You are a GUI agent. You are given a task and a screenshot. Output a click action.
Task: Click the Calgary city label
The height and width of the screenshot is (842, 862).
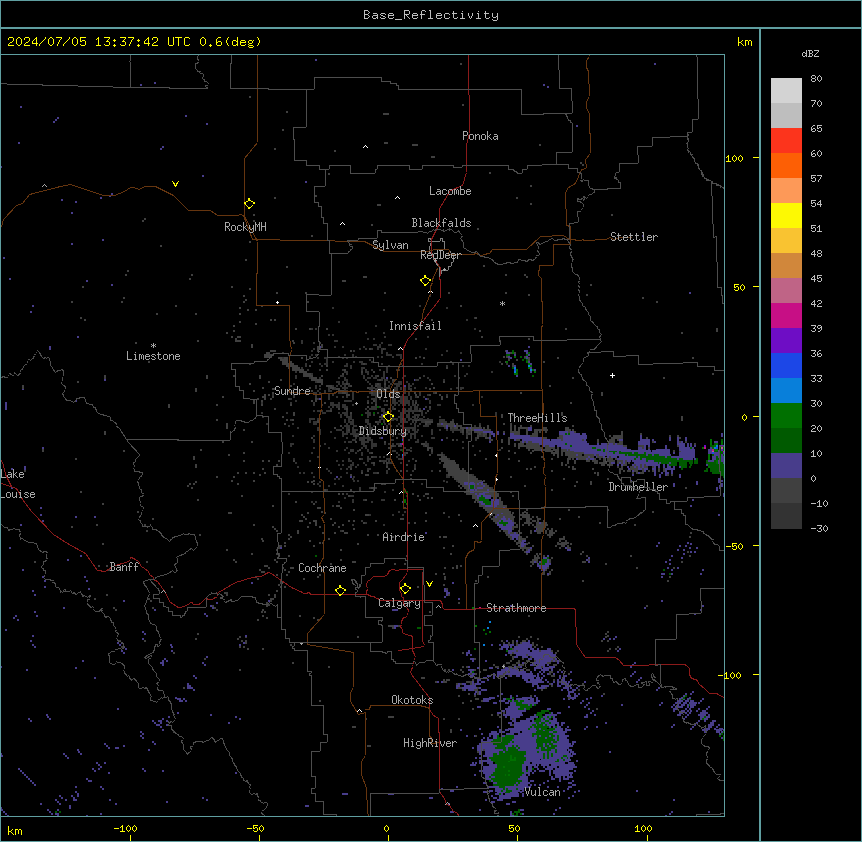(x=399, y=603)
